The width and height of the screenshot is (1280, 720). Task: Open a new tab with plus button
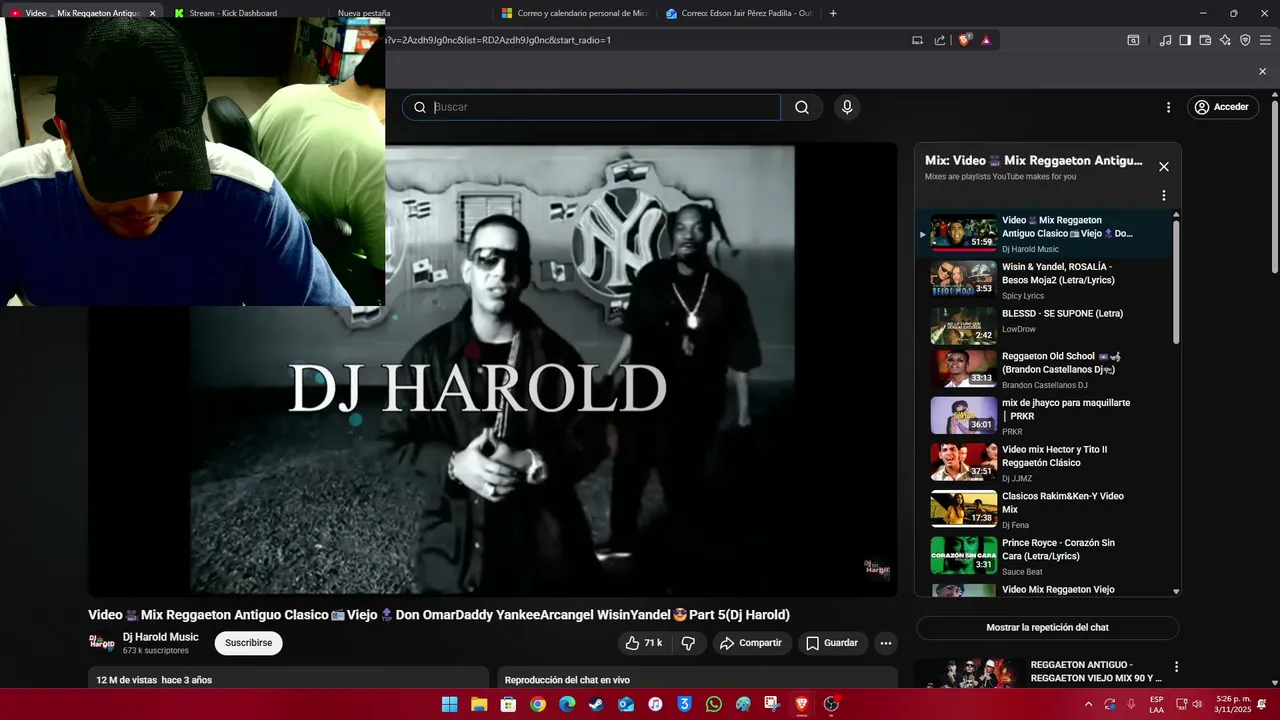[833, 13]
